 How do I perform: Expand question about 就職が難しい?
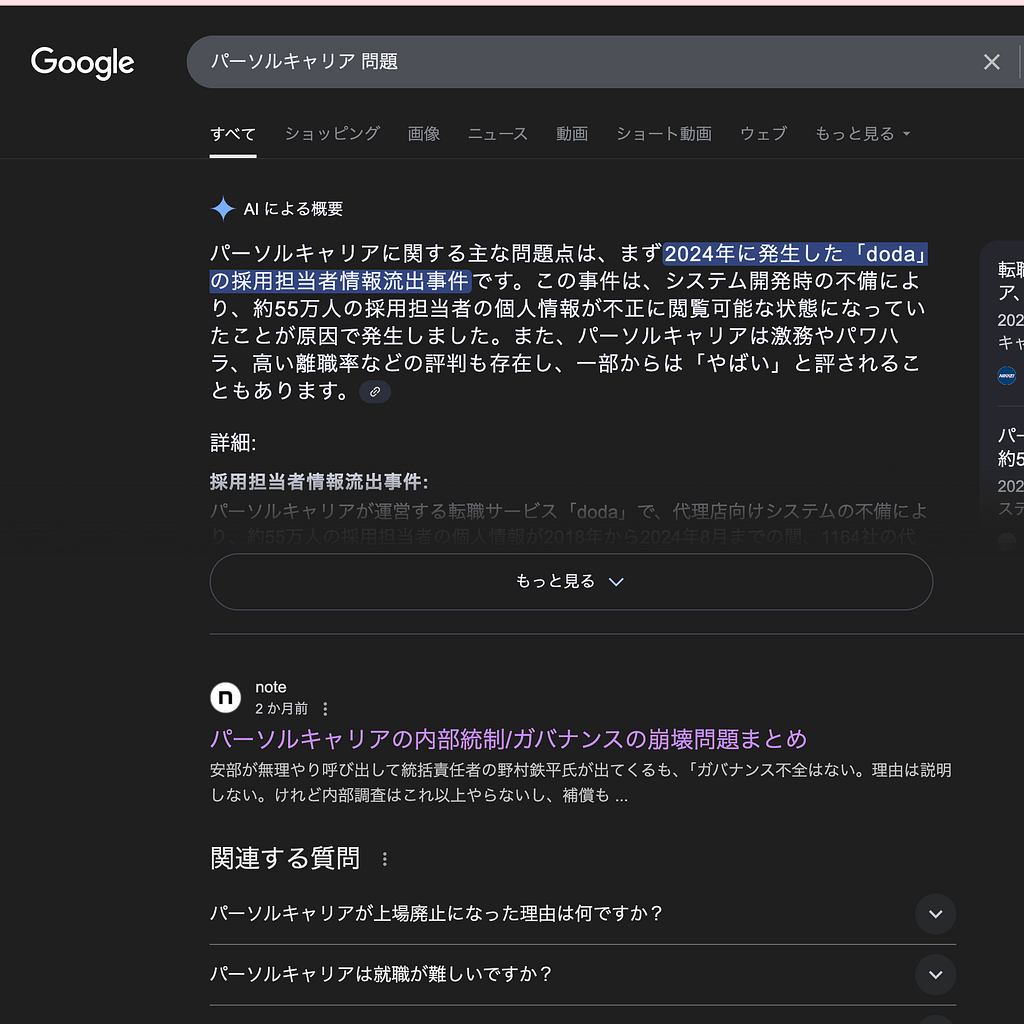click(x=935, y=974)
